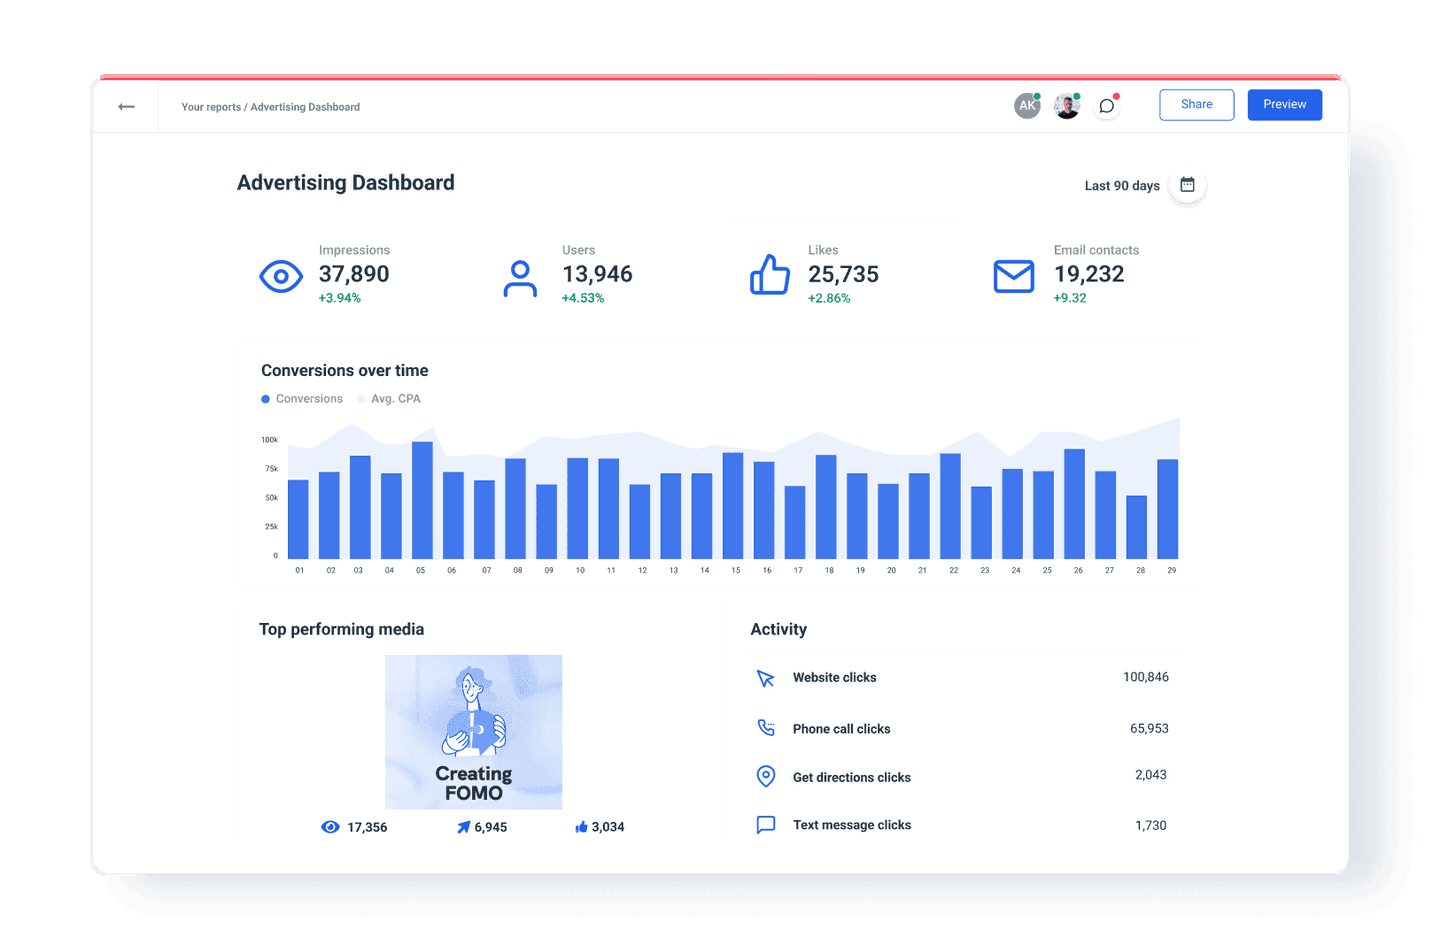Toggle the AK account avatar status
Image resolution: width=1440 pixels, height=952 pixels.
(x=1027, y=105)
